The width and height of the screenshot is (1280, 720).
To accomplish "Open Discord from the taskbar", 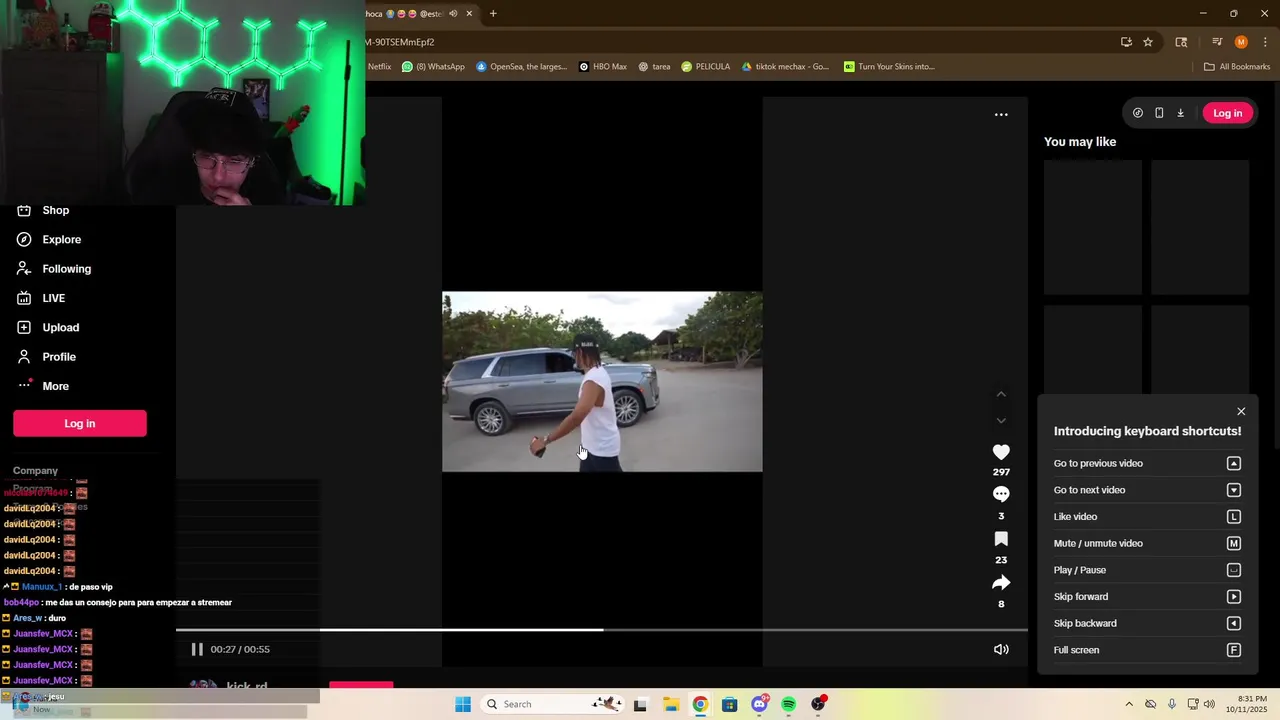I will (759, 704).
